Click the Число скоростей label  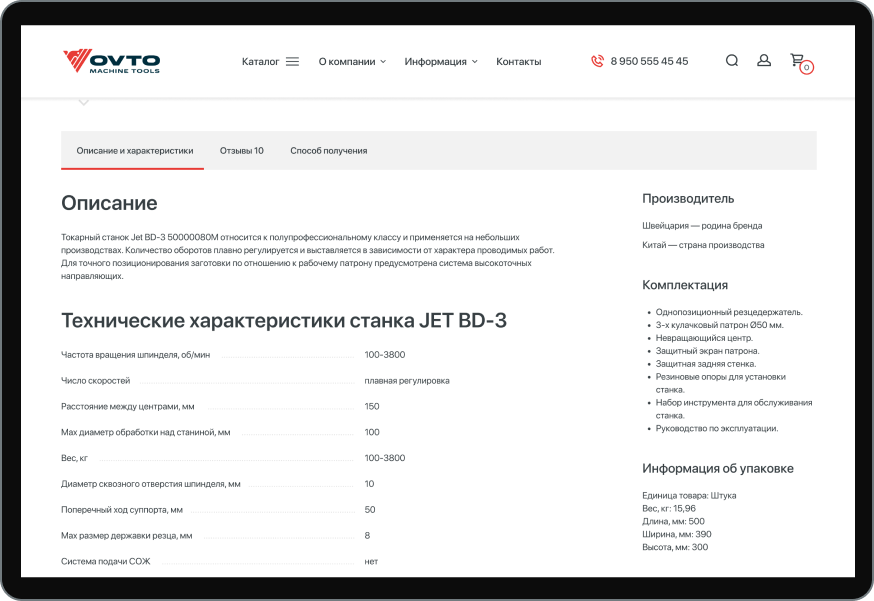coord(95,381)
